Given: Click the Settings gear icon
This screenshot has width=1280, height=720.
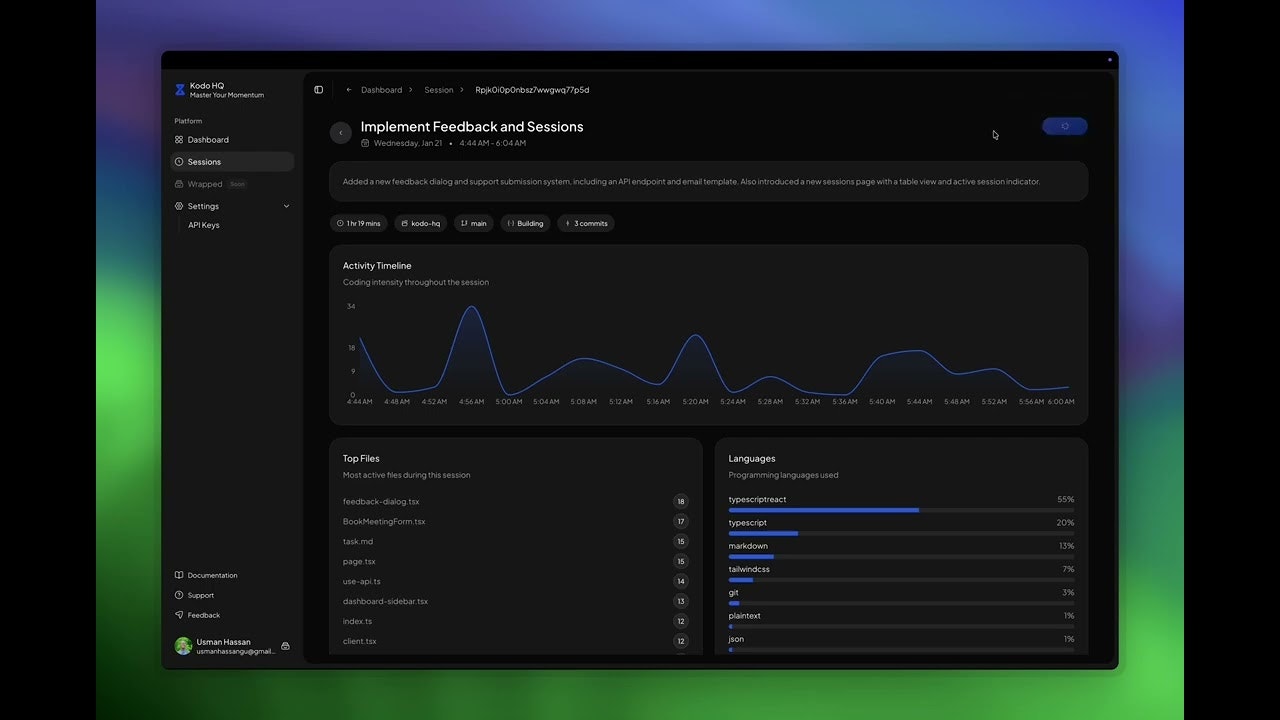Looking at the screenshot, I should tap(179, 206).
